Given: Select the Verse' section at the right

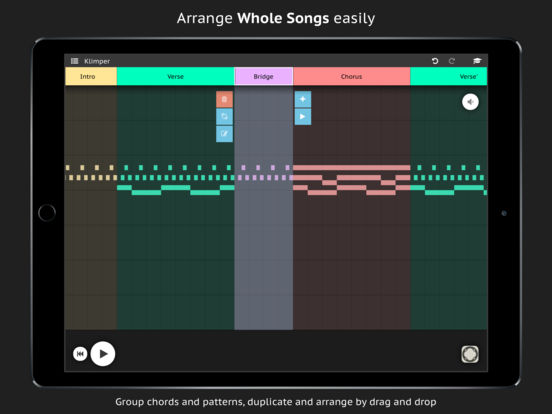Looking at the screenshot, I should [449, 76].
